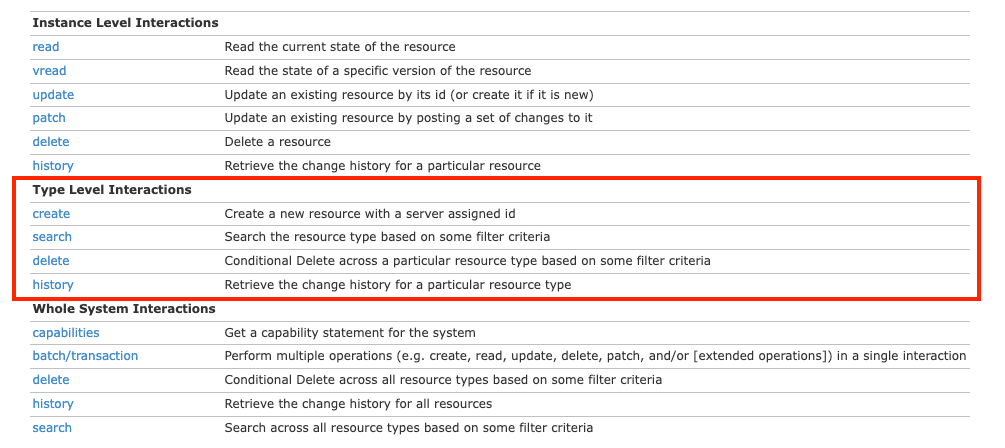Viewport: 1005px width, 448px height.
Task: Select the patch link
Action: point(49,118)
